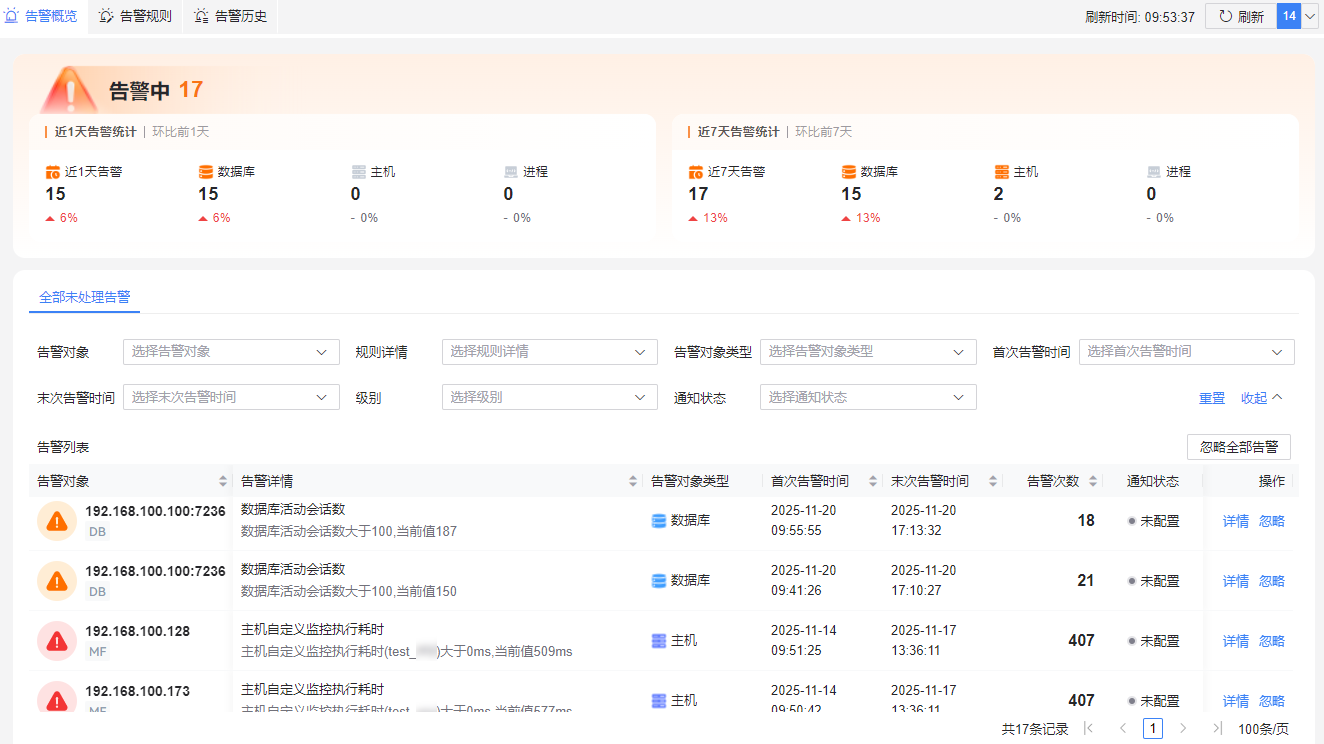Sort by 告警详情 column
The width and height of the screenshot is (1324, 744).
[633, 481]
